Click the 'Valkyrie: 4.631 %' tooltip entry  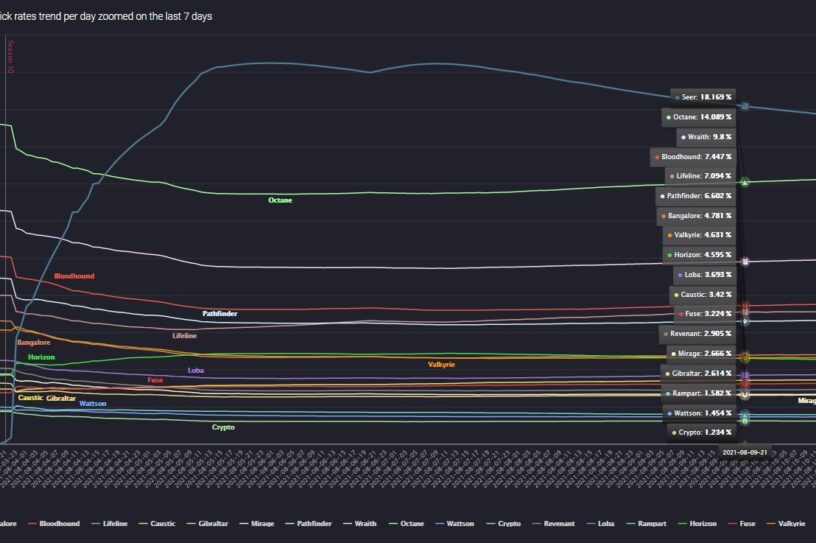(699, 235)
